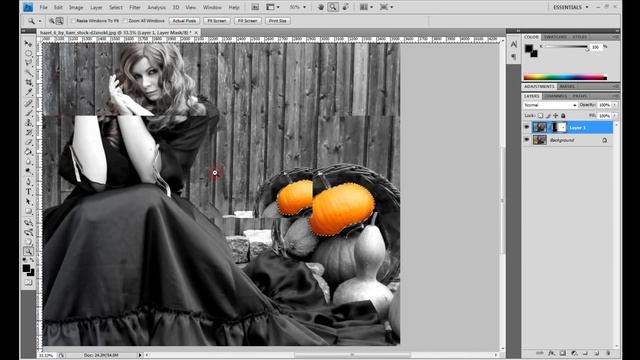
Task: Select the Horizontal Type tool
Action: tap(28, 192)
